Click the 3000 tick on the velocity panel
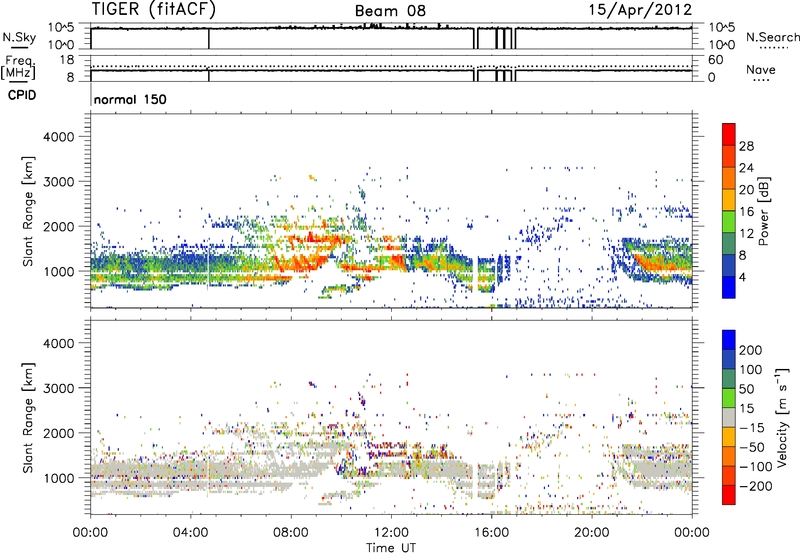 pyautogui.click(x=58, y=388)
